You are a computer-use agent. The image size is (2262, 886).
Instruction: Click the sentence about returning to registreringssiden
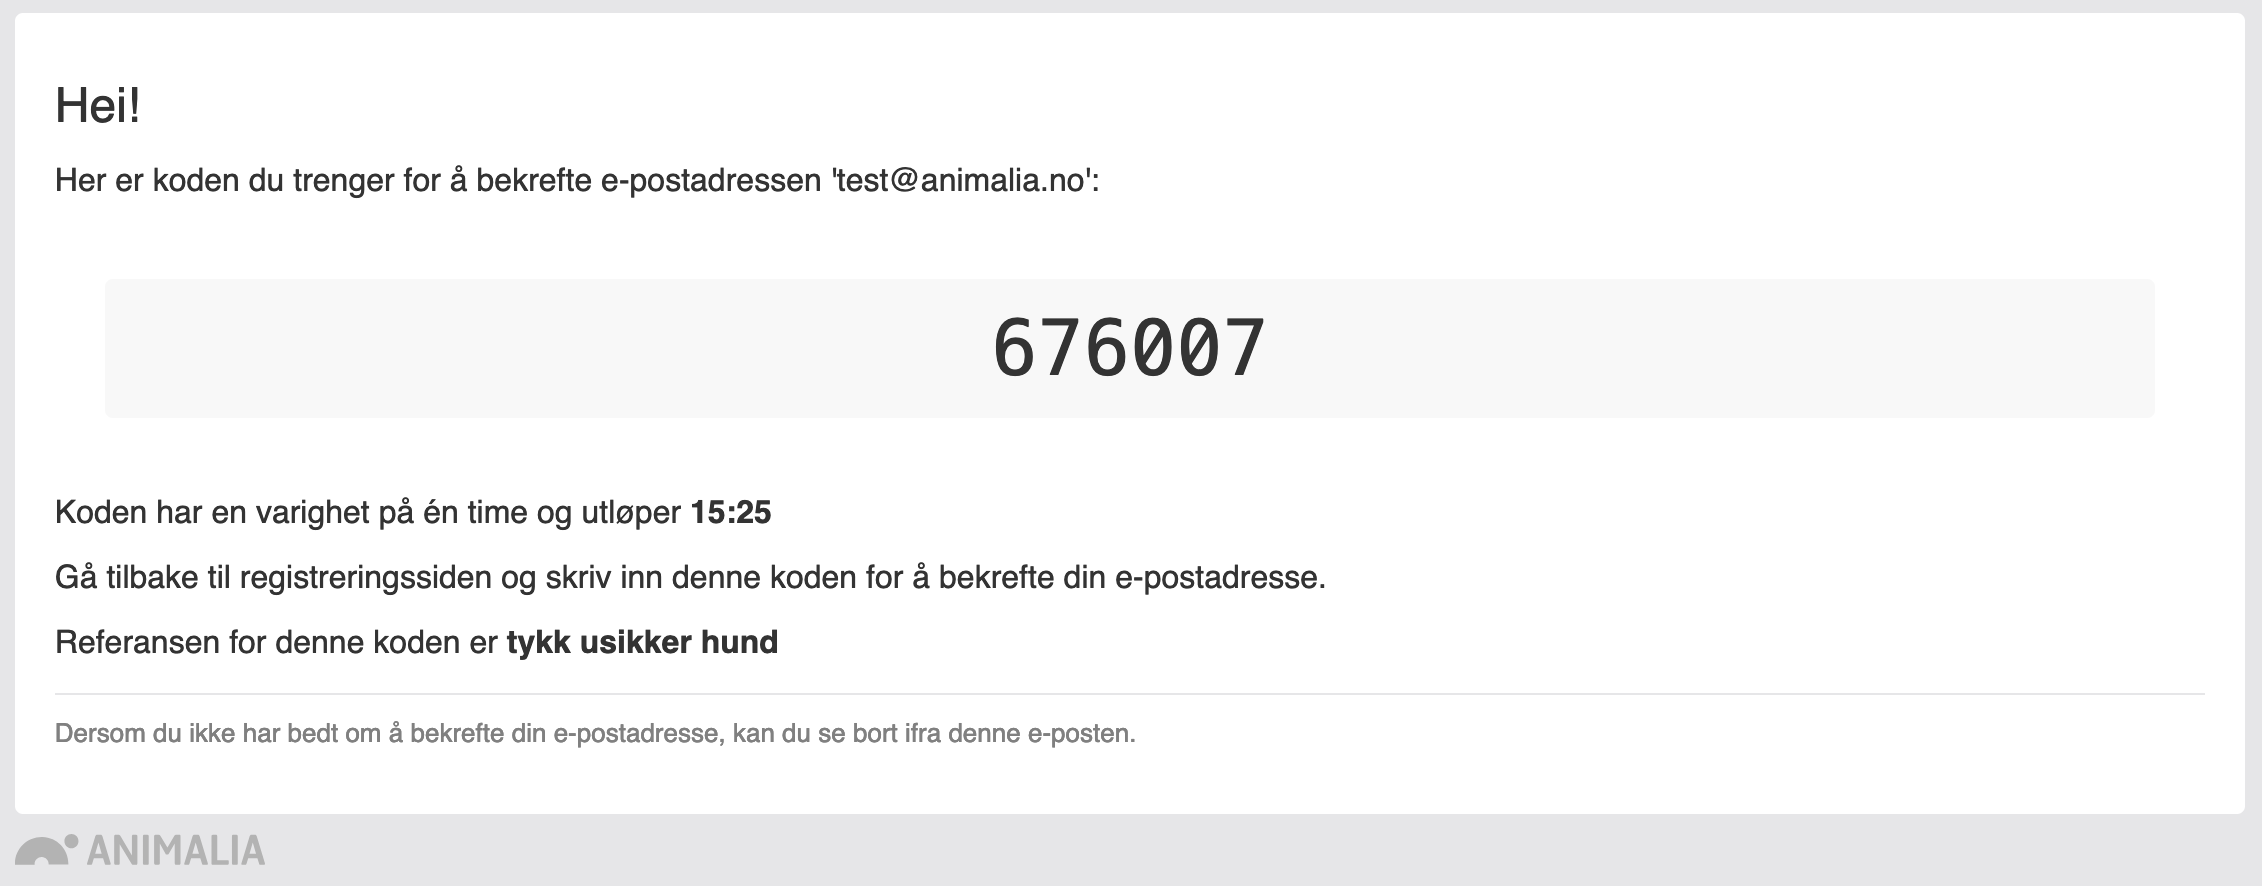(x=690, y=578)
